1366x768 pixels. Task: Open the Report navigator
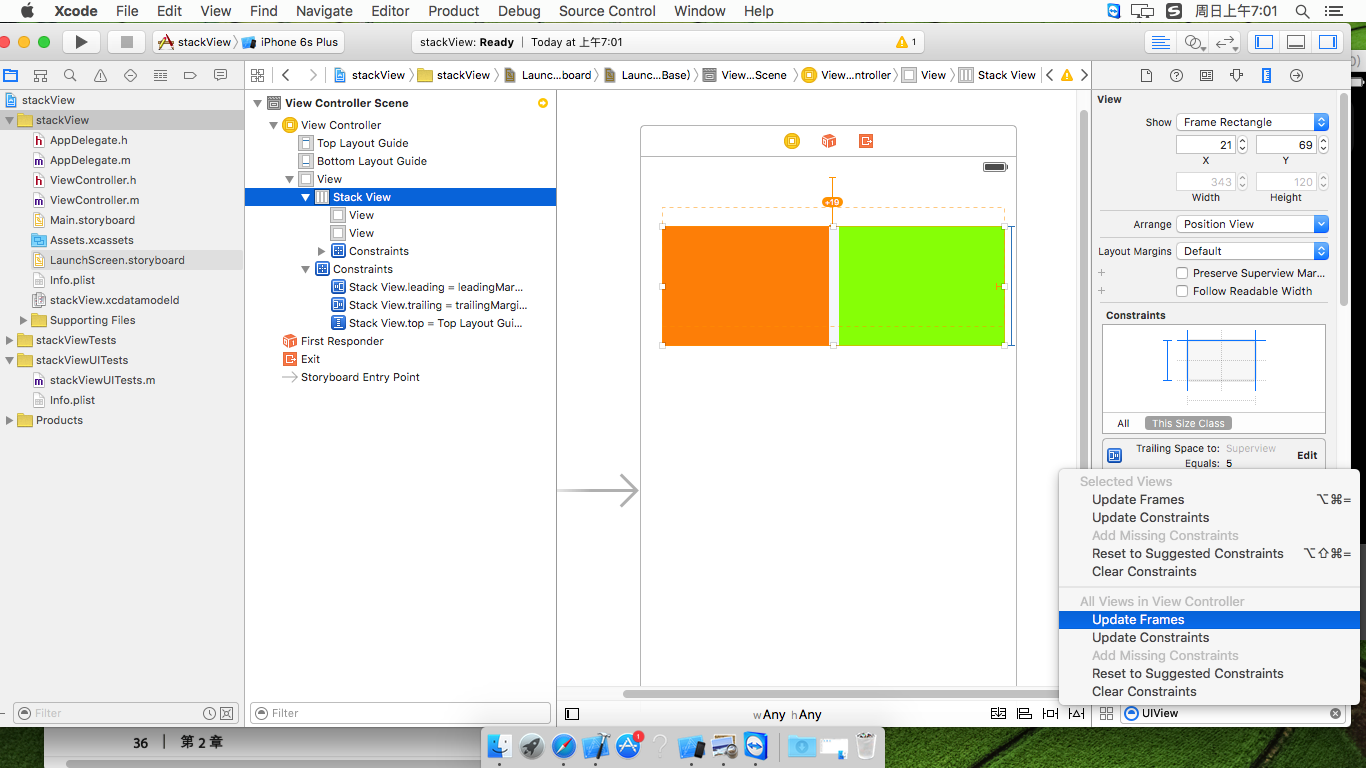[220, 75]
